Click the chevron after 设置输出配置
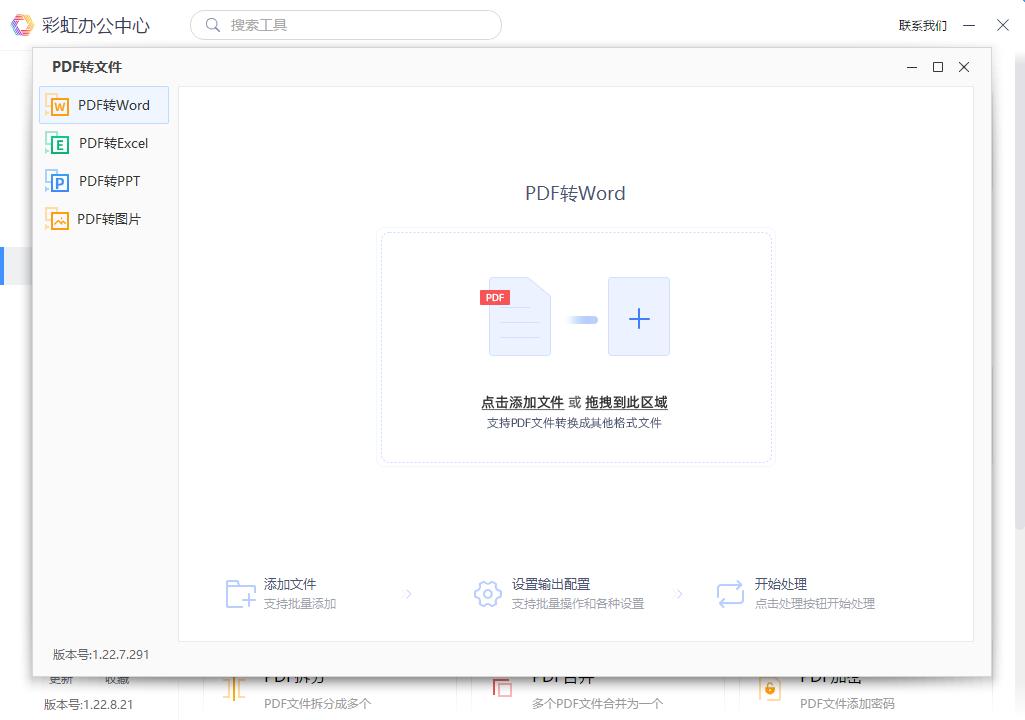This screenshot has width=1025, height=720. [680, 593]
